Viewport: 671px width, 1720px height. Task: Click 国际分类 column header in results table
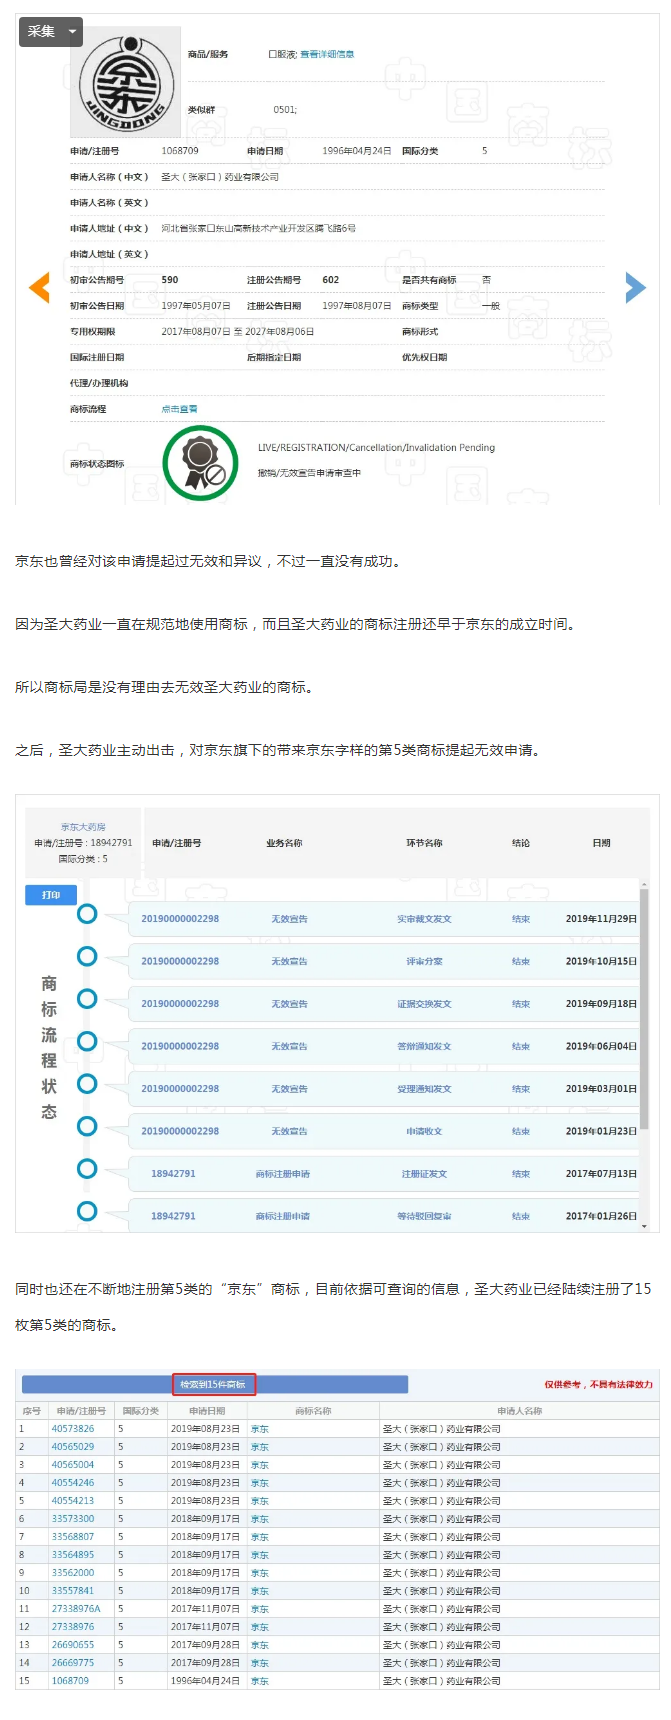(141, 1411)
